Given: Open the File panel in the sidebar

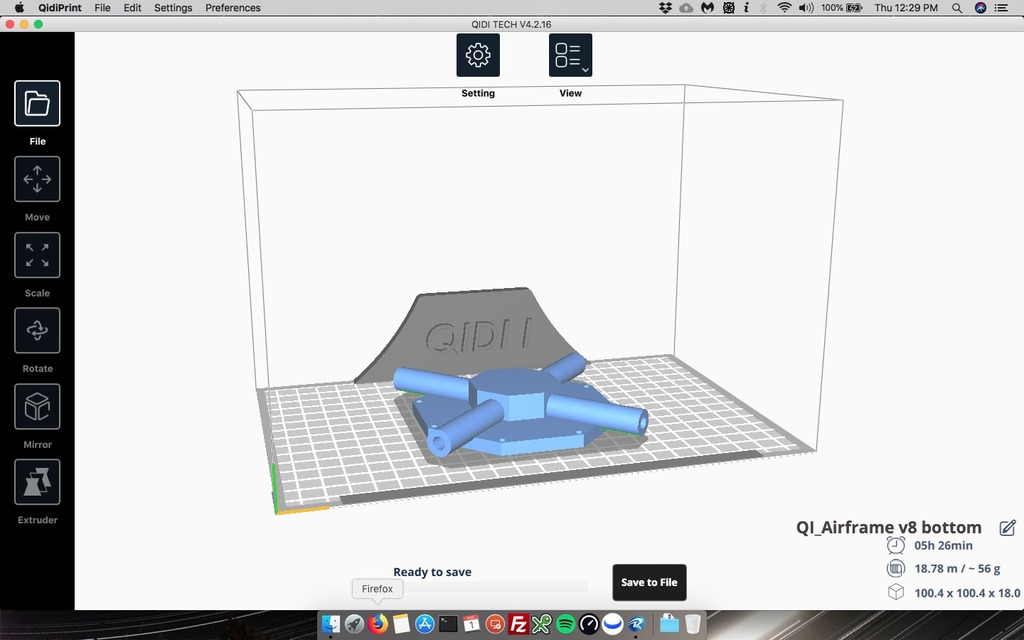Looking at the screenshot, I should tap(37, 103).
